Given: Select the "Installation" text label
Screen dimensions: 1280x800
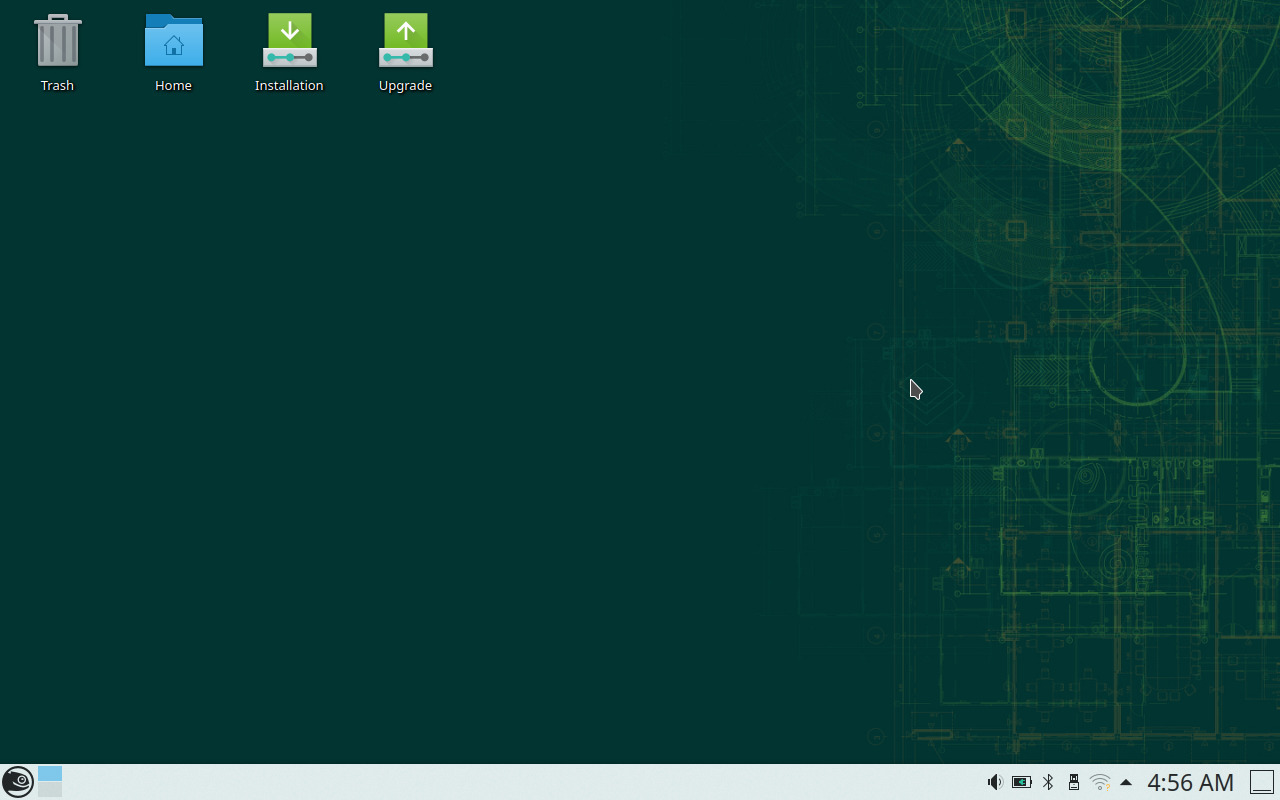Looking at the screenshot, I should [289, 86].
